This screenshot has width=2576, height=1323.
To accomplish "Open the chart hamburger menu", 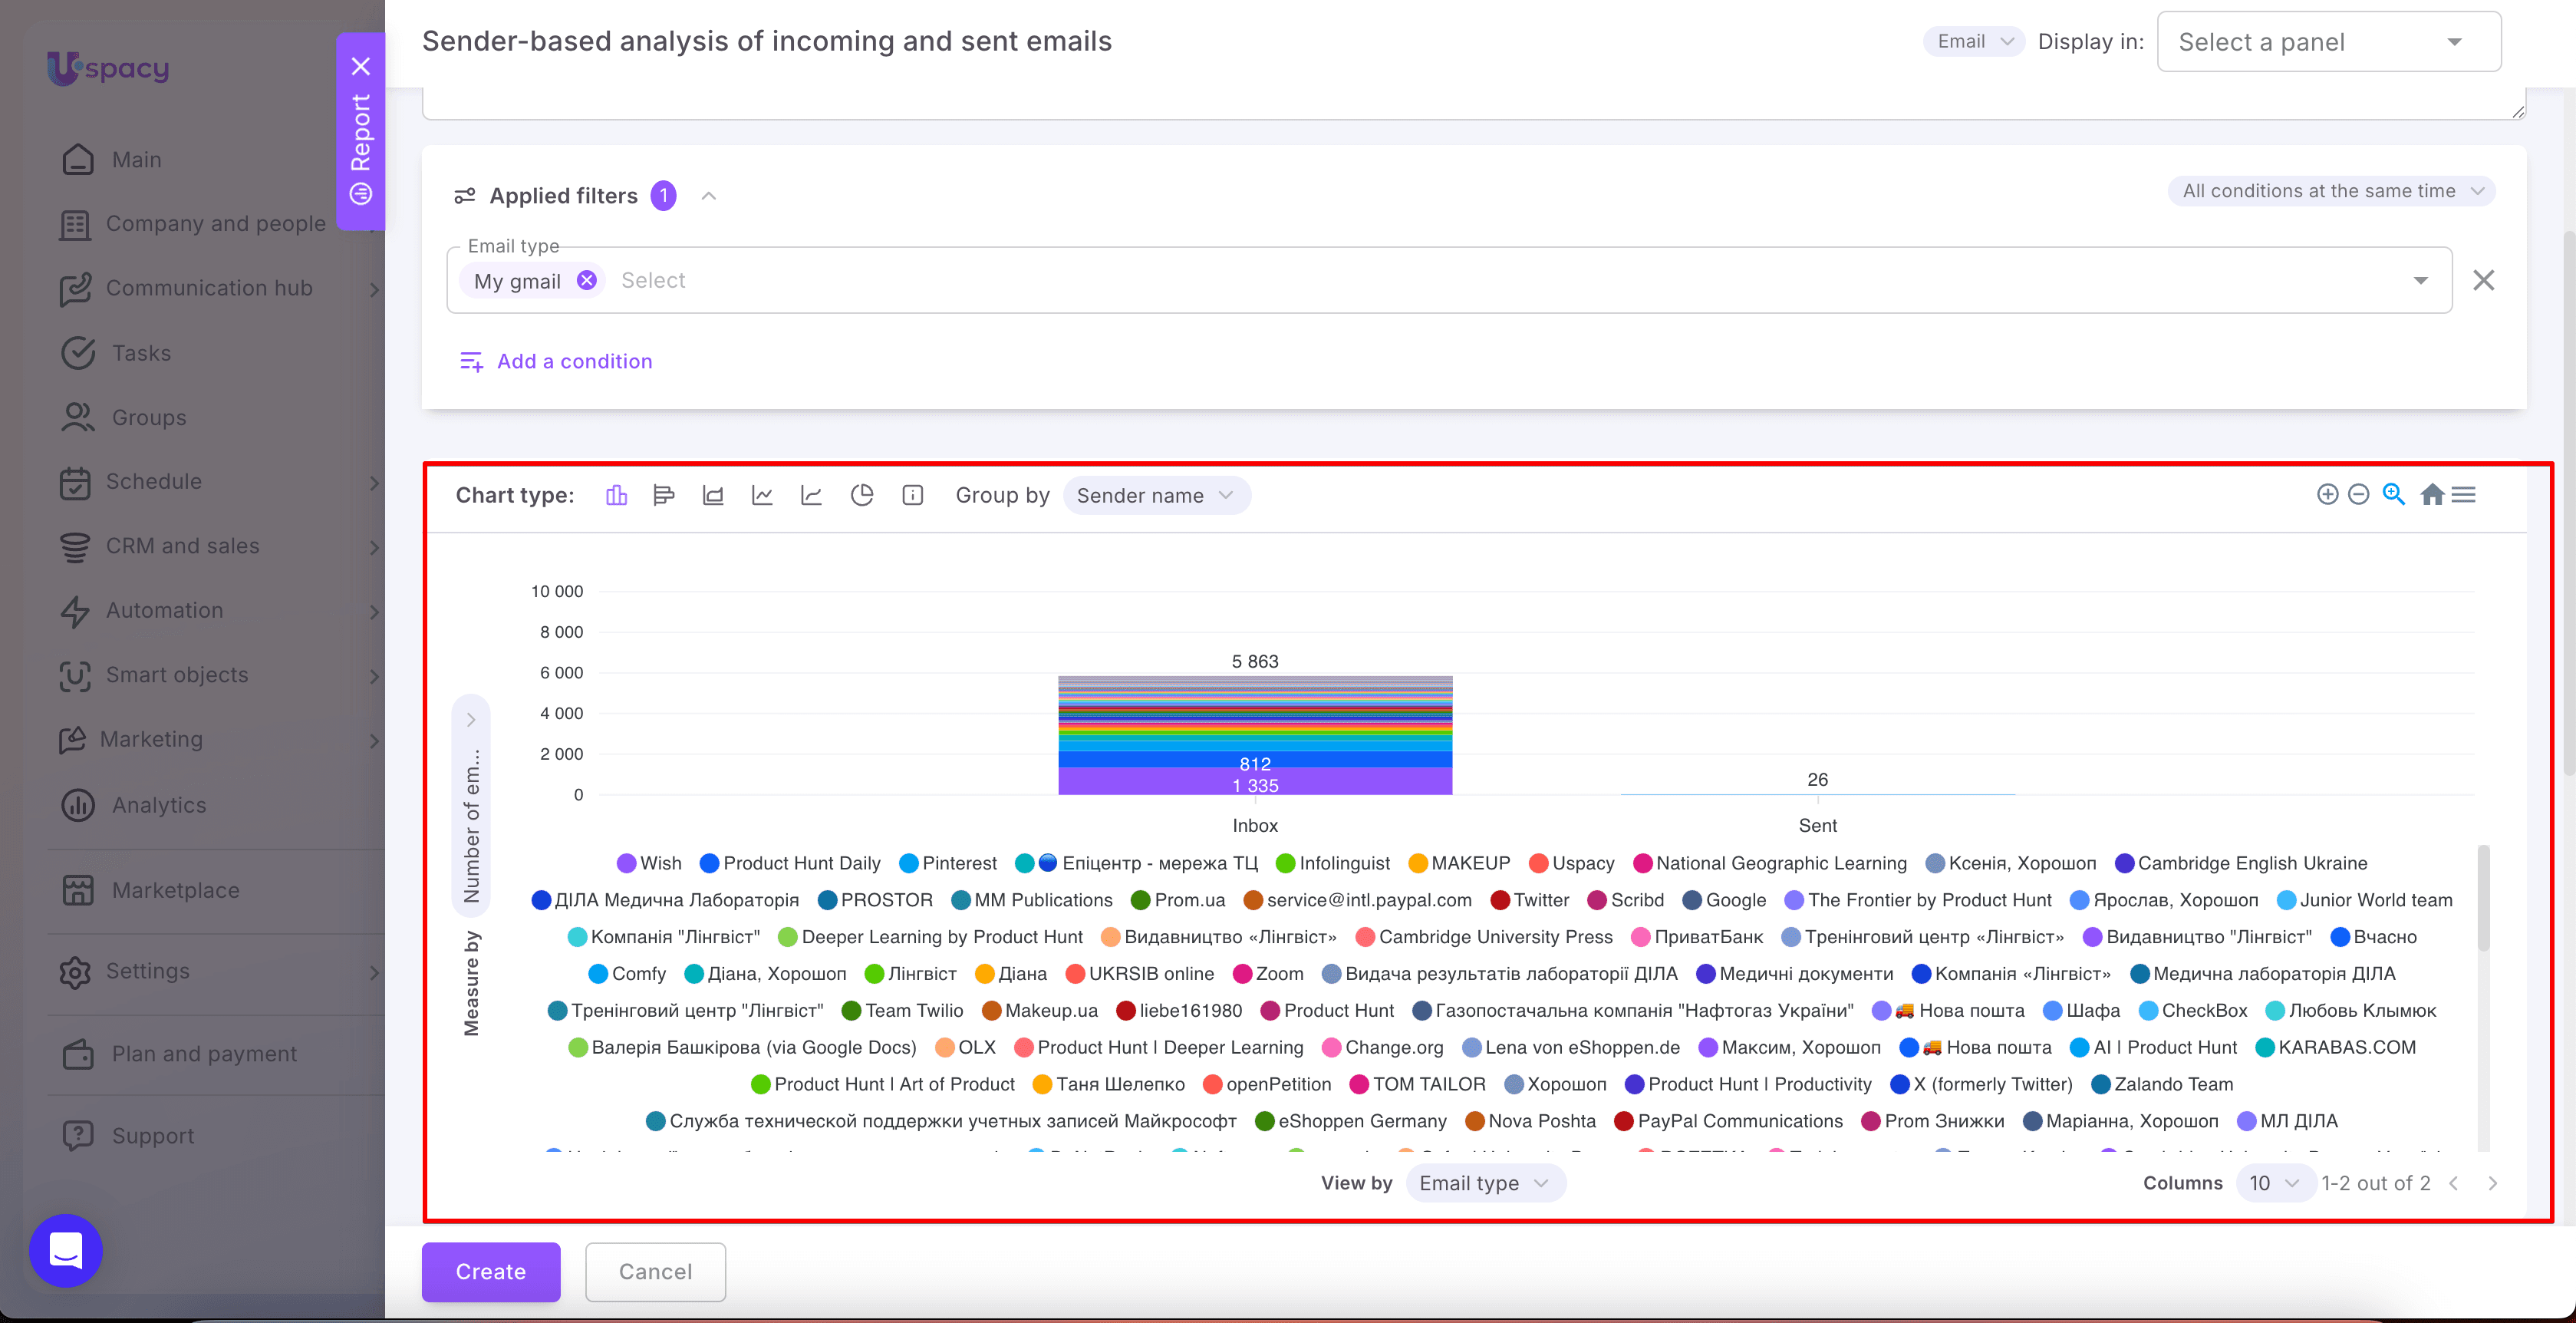I will [x=2464, y=494].
